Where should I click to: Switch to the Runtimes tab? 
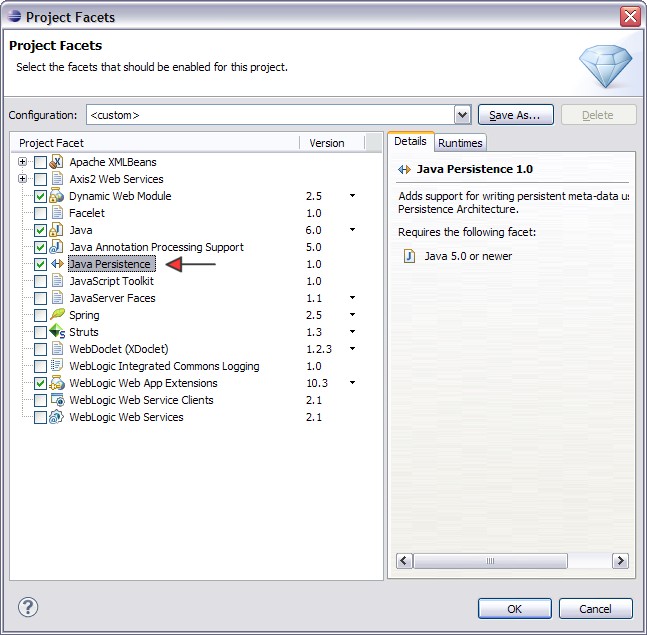460,143
